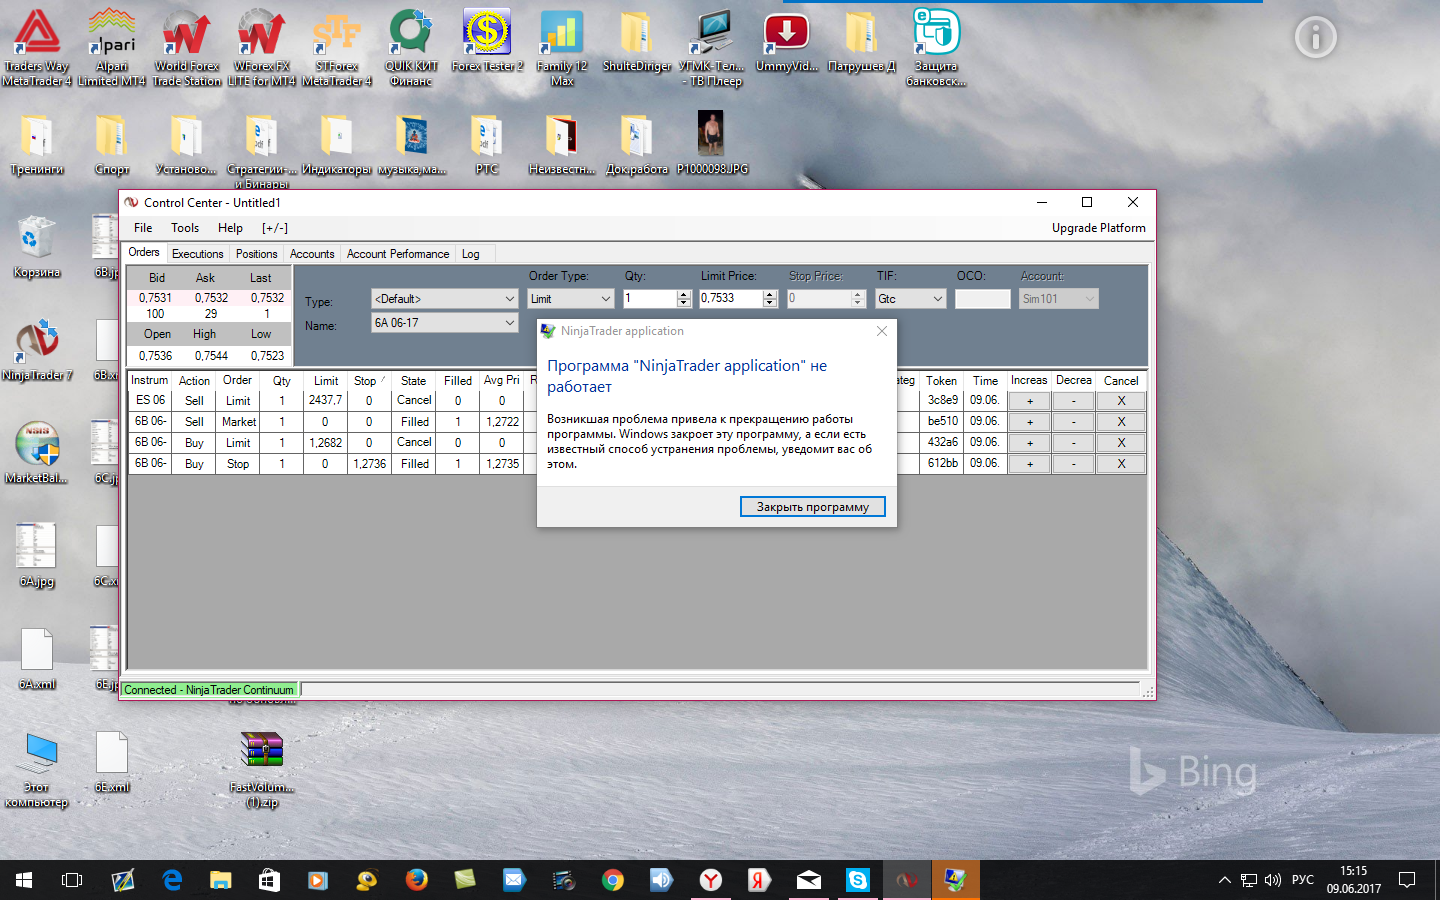Select the Forex Tester 2 desktop icon
The width and height of the screenshot is (1440, 900).
(487, 40)
